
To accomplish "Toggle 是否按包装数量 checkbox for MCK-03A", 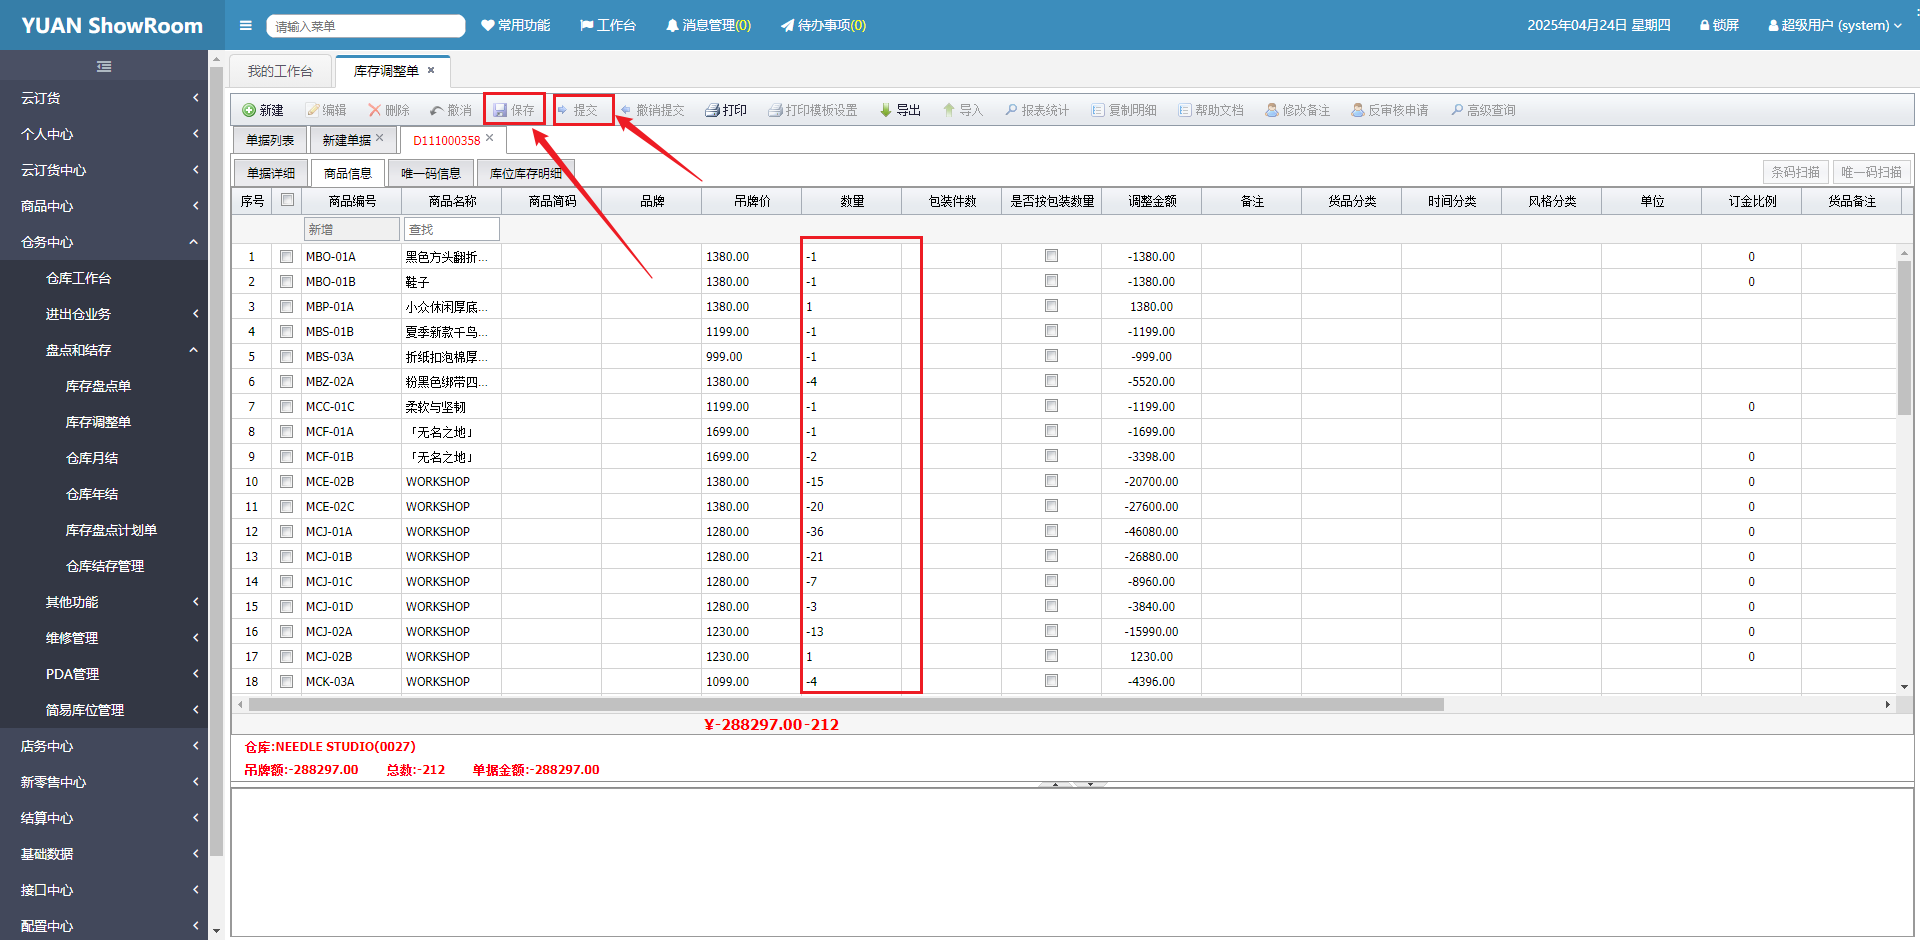I will tap(1051, 681).
